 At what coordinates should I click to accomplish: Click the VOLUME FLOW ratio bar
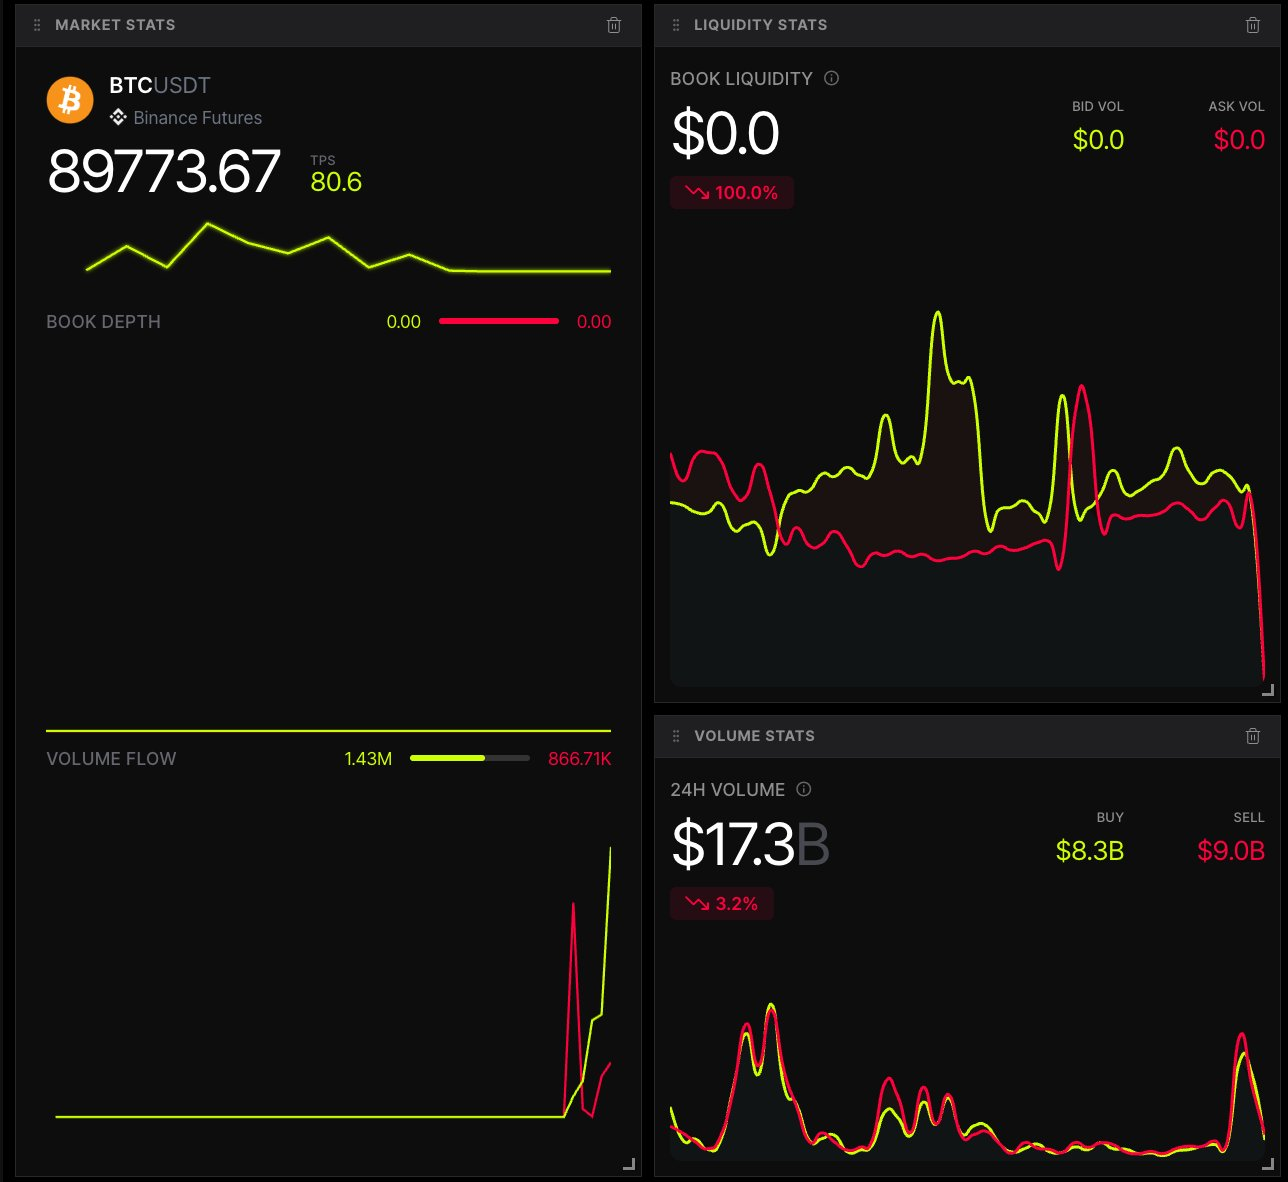point(470,758)
